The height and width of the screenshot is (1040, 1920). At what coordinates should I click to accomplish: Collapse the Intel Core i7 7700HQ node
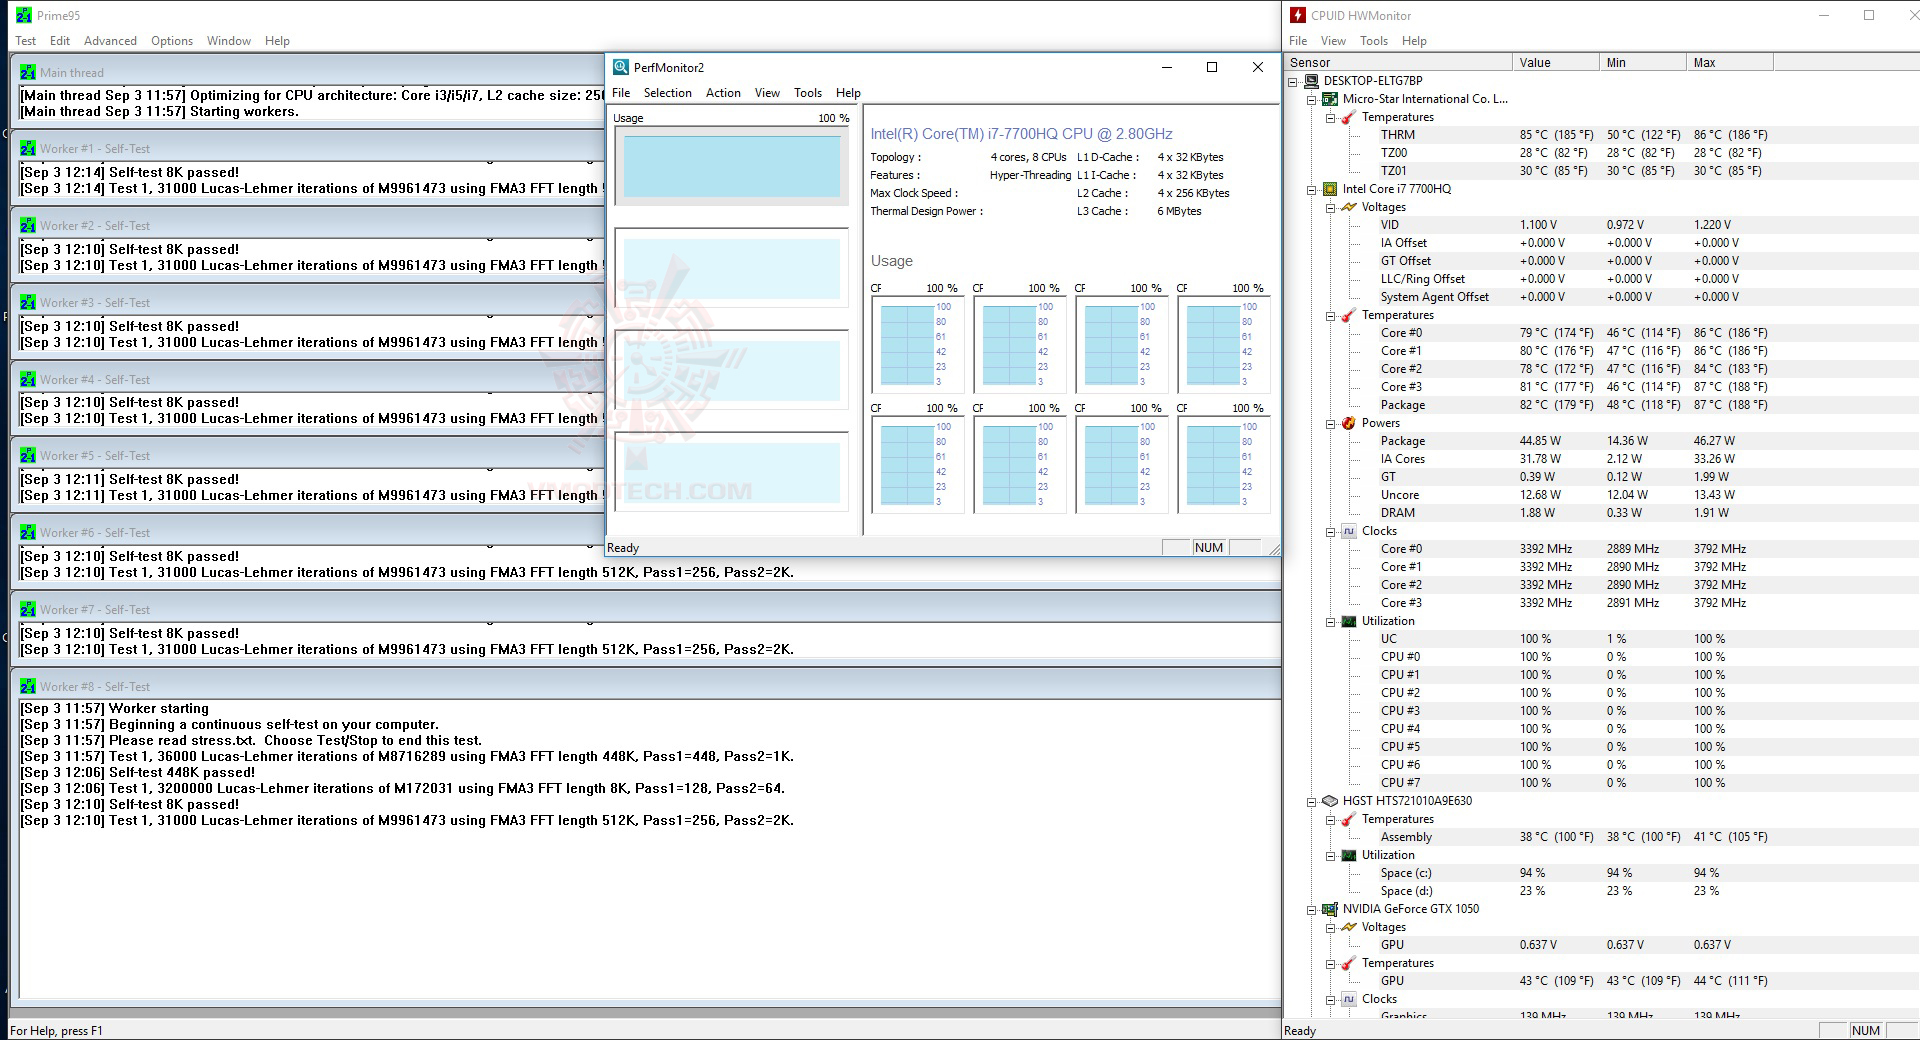coord(1312,189)
